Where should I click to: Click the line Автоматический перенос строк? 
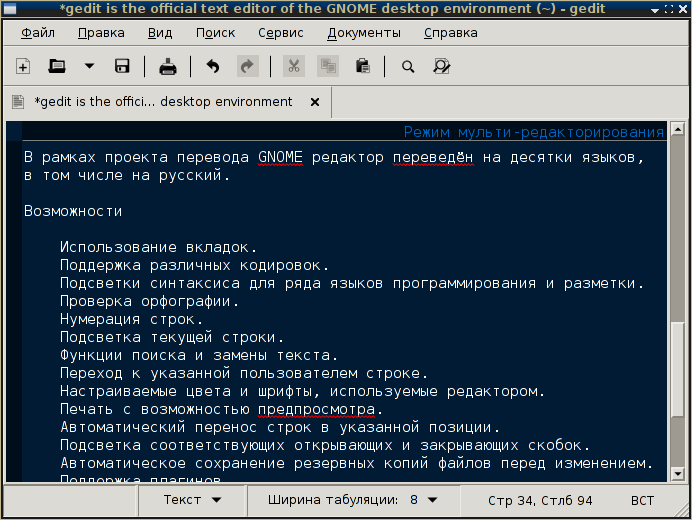[280, 427]
